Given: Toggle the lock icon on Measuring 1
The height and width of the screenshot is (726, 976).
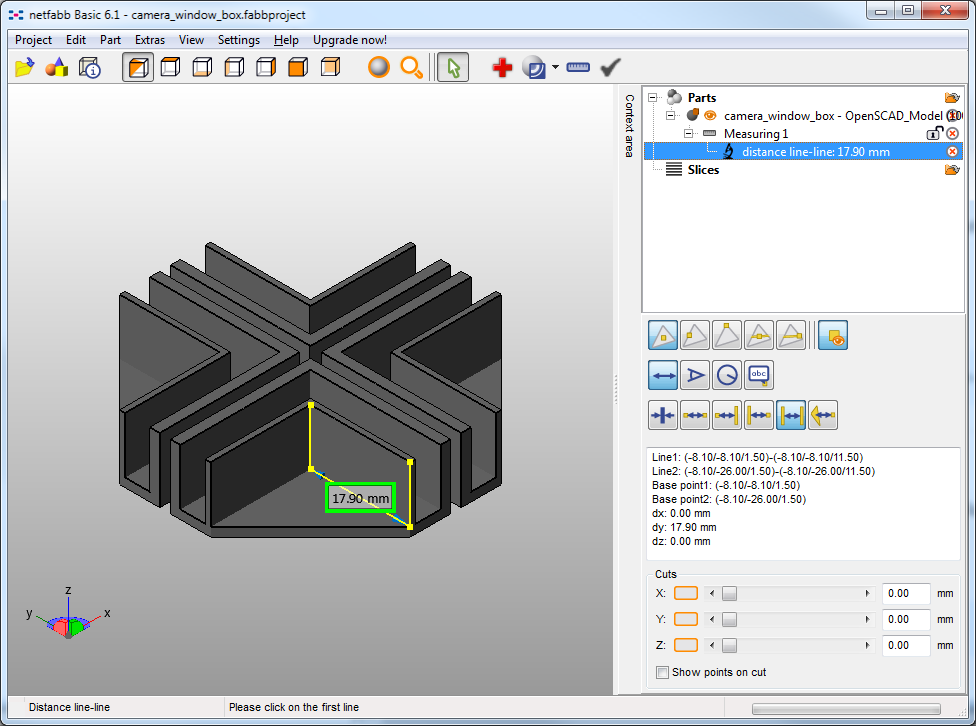Looking at the screenshot, I should coord(934,133).
